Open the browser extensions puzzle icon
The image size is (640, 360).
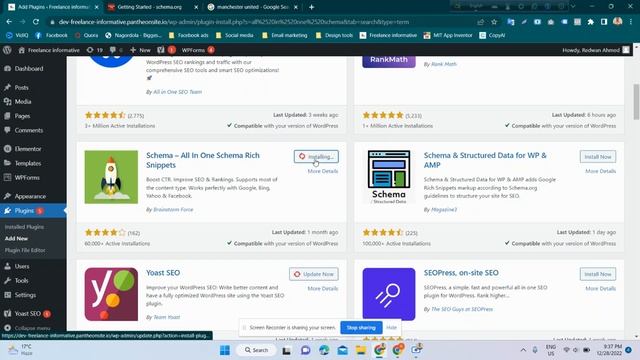tap(590, 22)
